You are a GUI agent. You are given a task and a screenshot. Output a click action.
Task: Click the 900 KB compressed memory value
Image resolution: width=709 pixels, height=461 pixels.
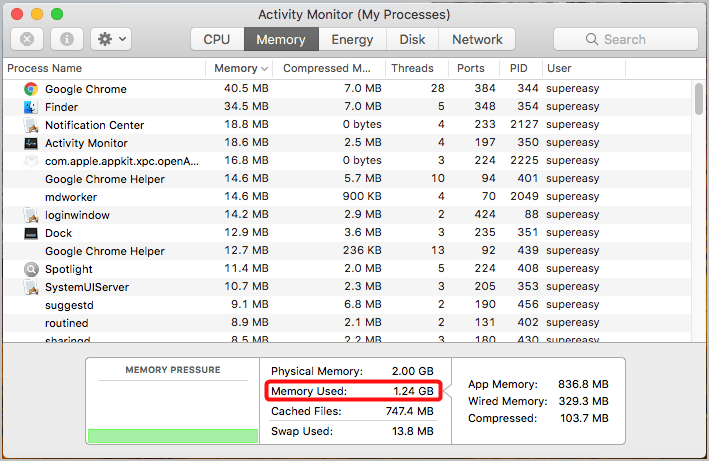[x=362, y=197]
